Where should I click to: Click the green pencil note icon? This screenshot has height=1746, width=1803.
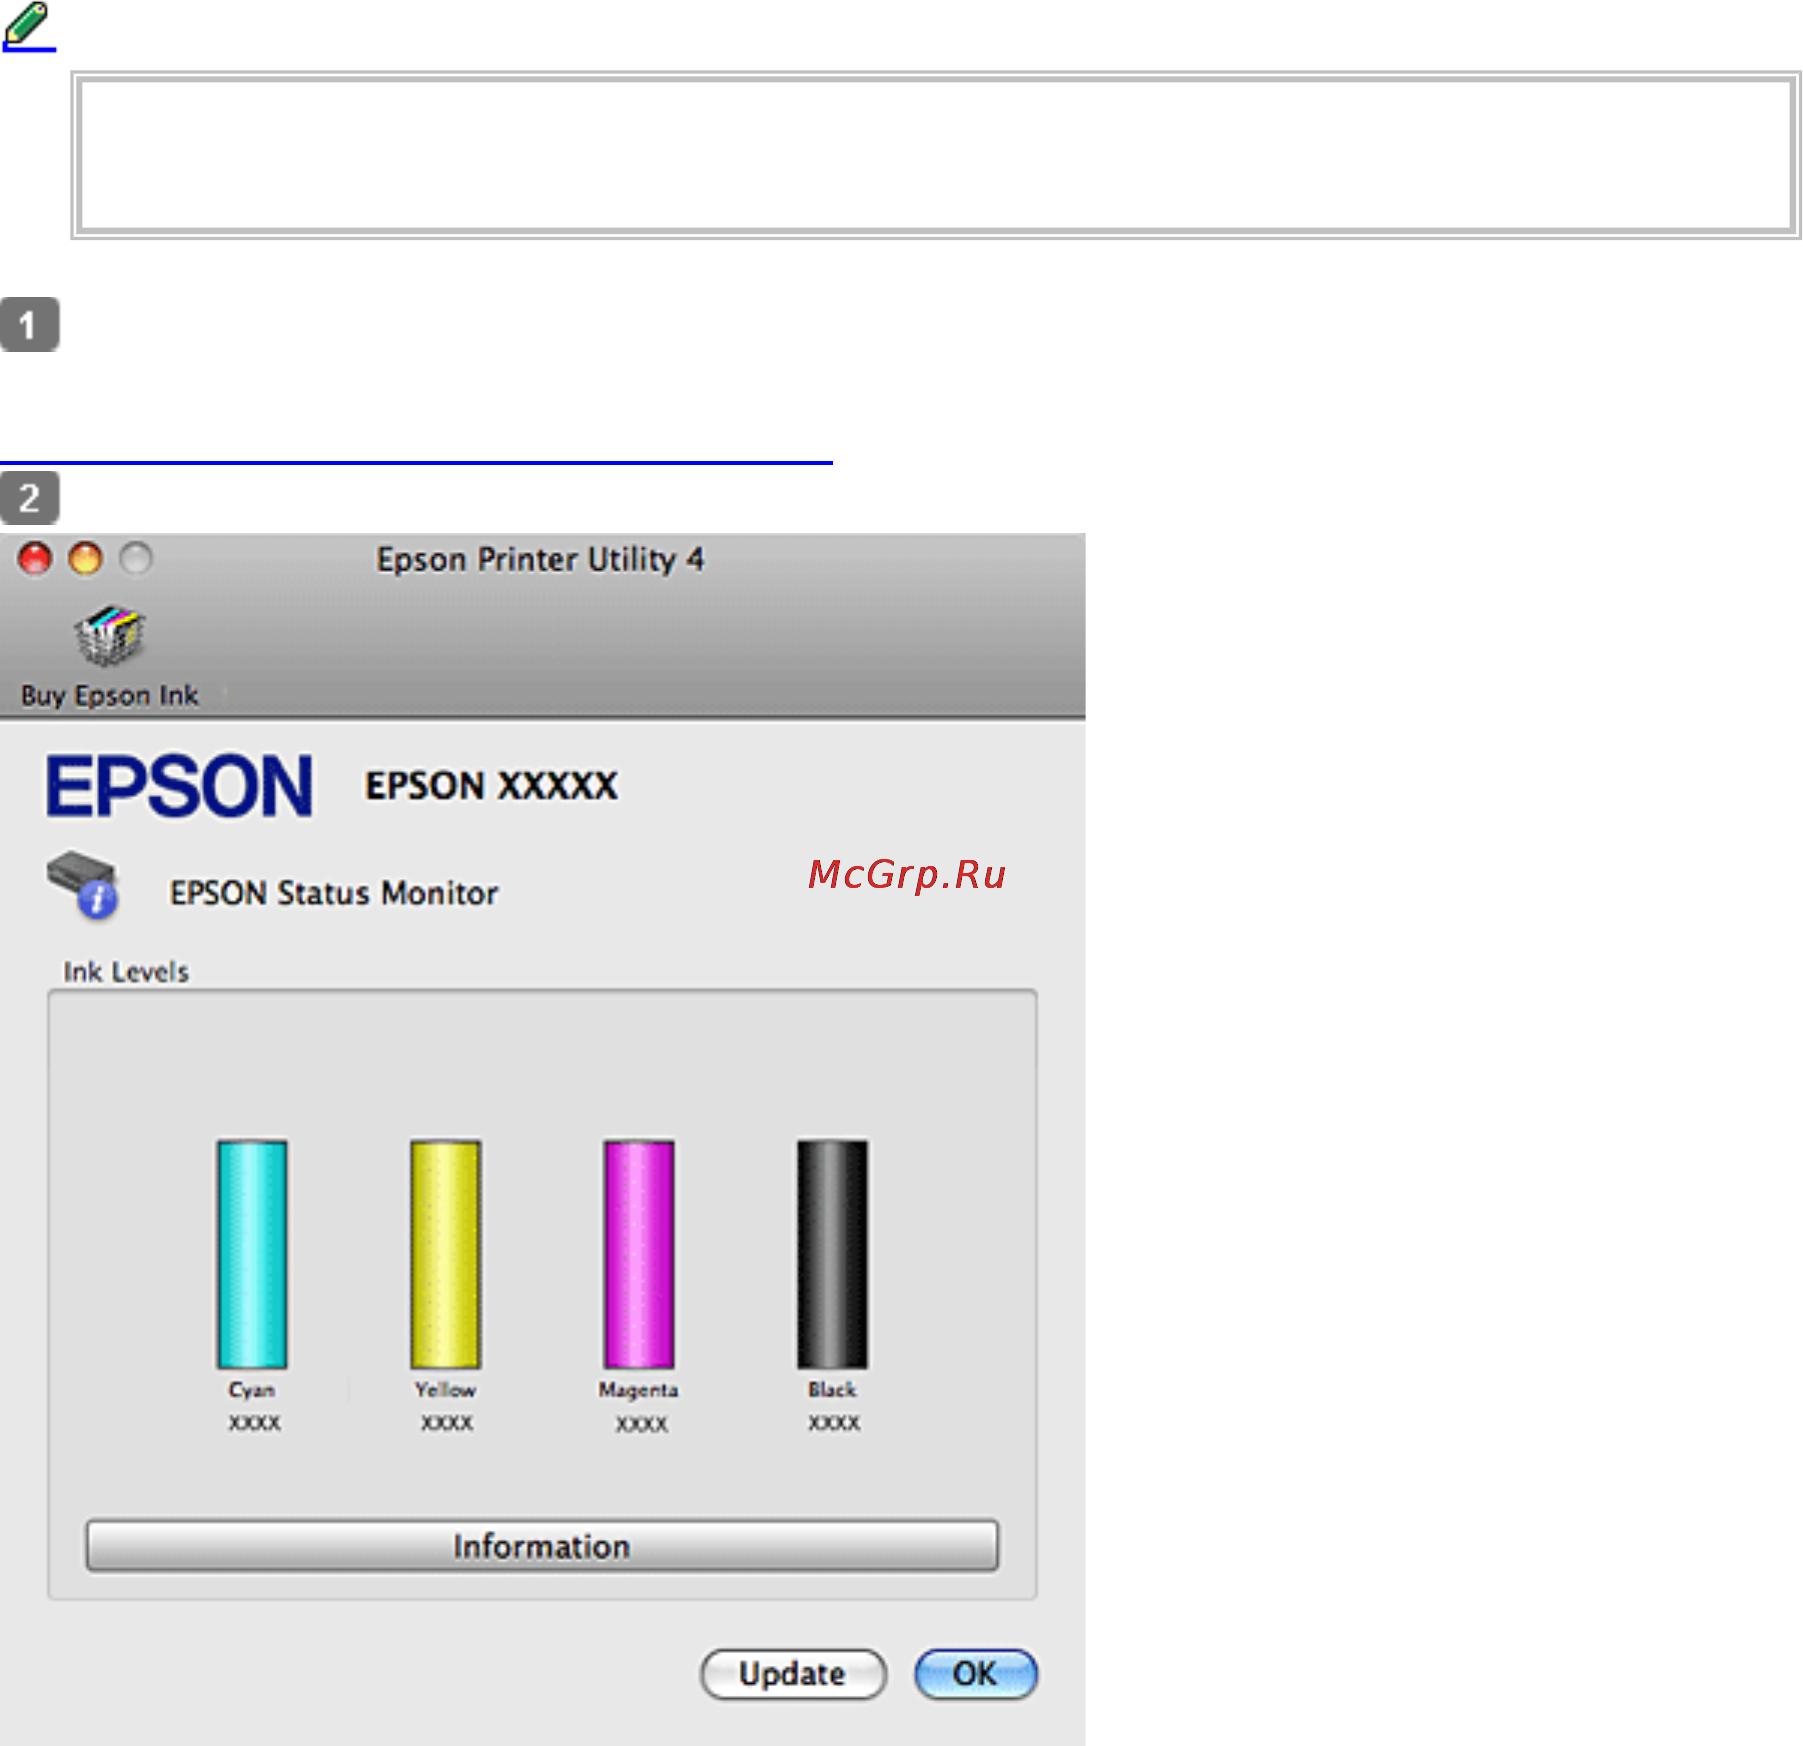tap(27, 26)
